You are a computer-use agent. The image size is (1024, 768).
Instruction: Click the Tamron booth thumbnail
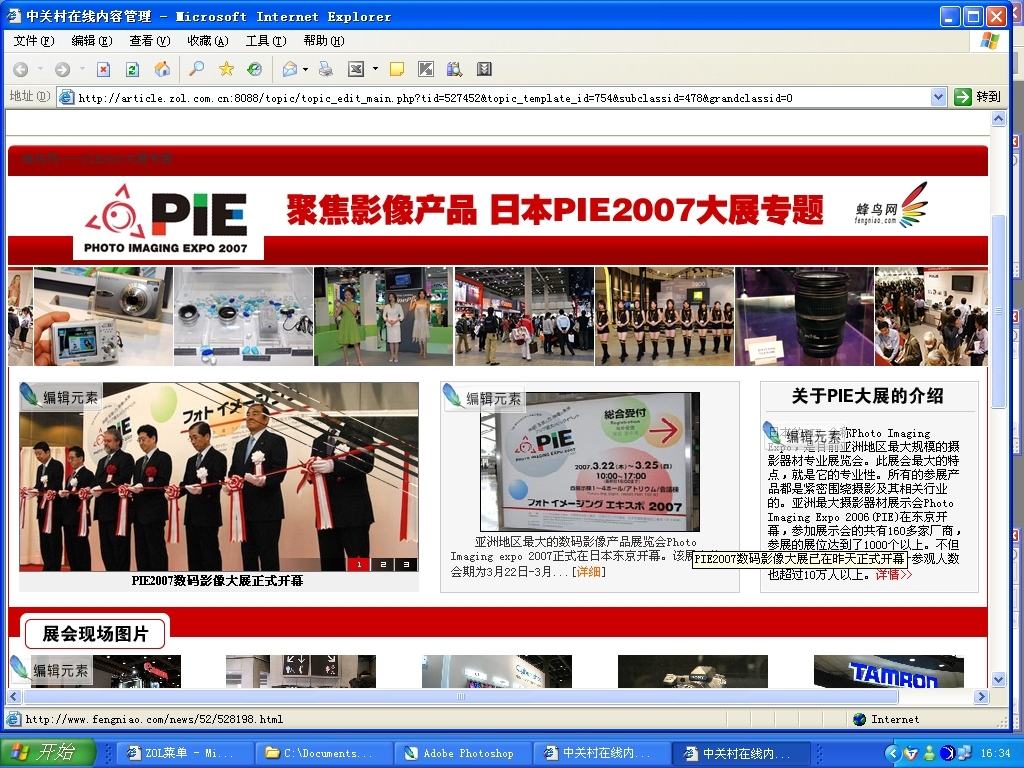[x=889, y=671]
